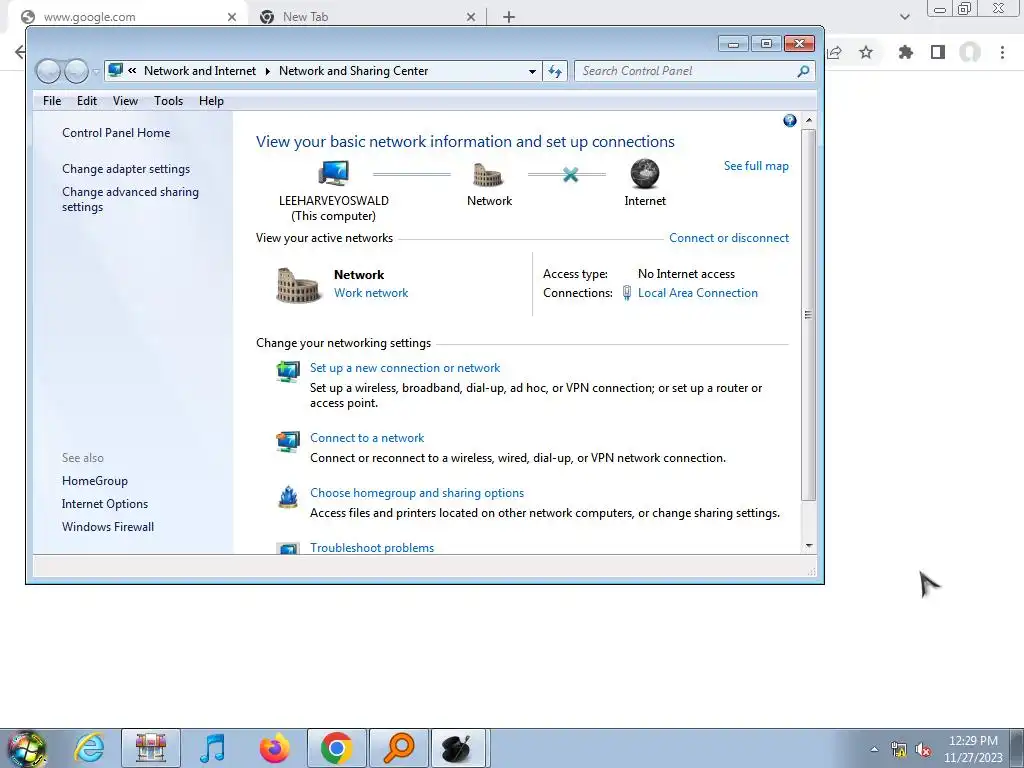Open Firefox from the taskbar

(x=274, y=748)
